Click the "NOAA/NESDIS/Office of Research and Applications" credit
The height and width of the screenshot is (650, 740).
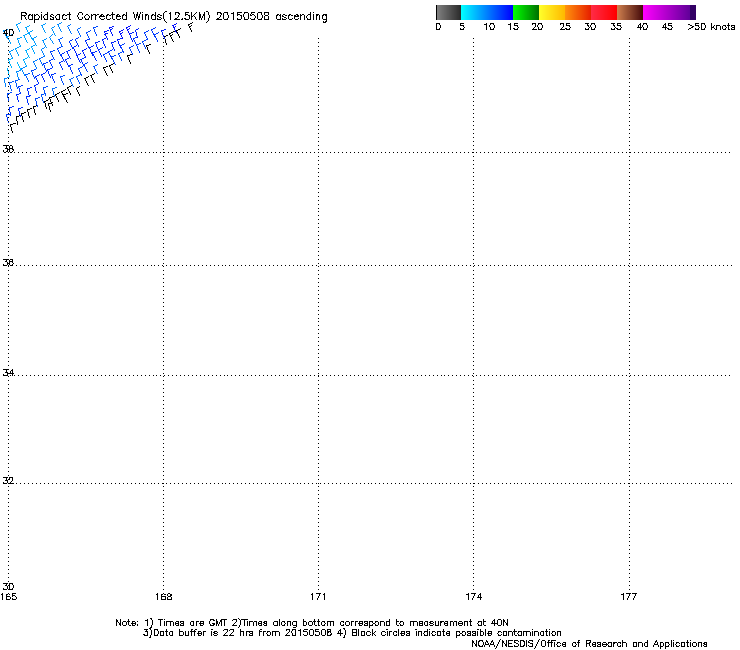point(589,644)
